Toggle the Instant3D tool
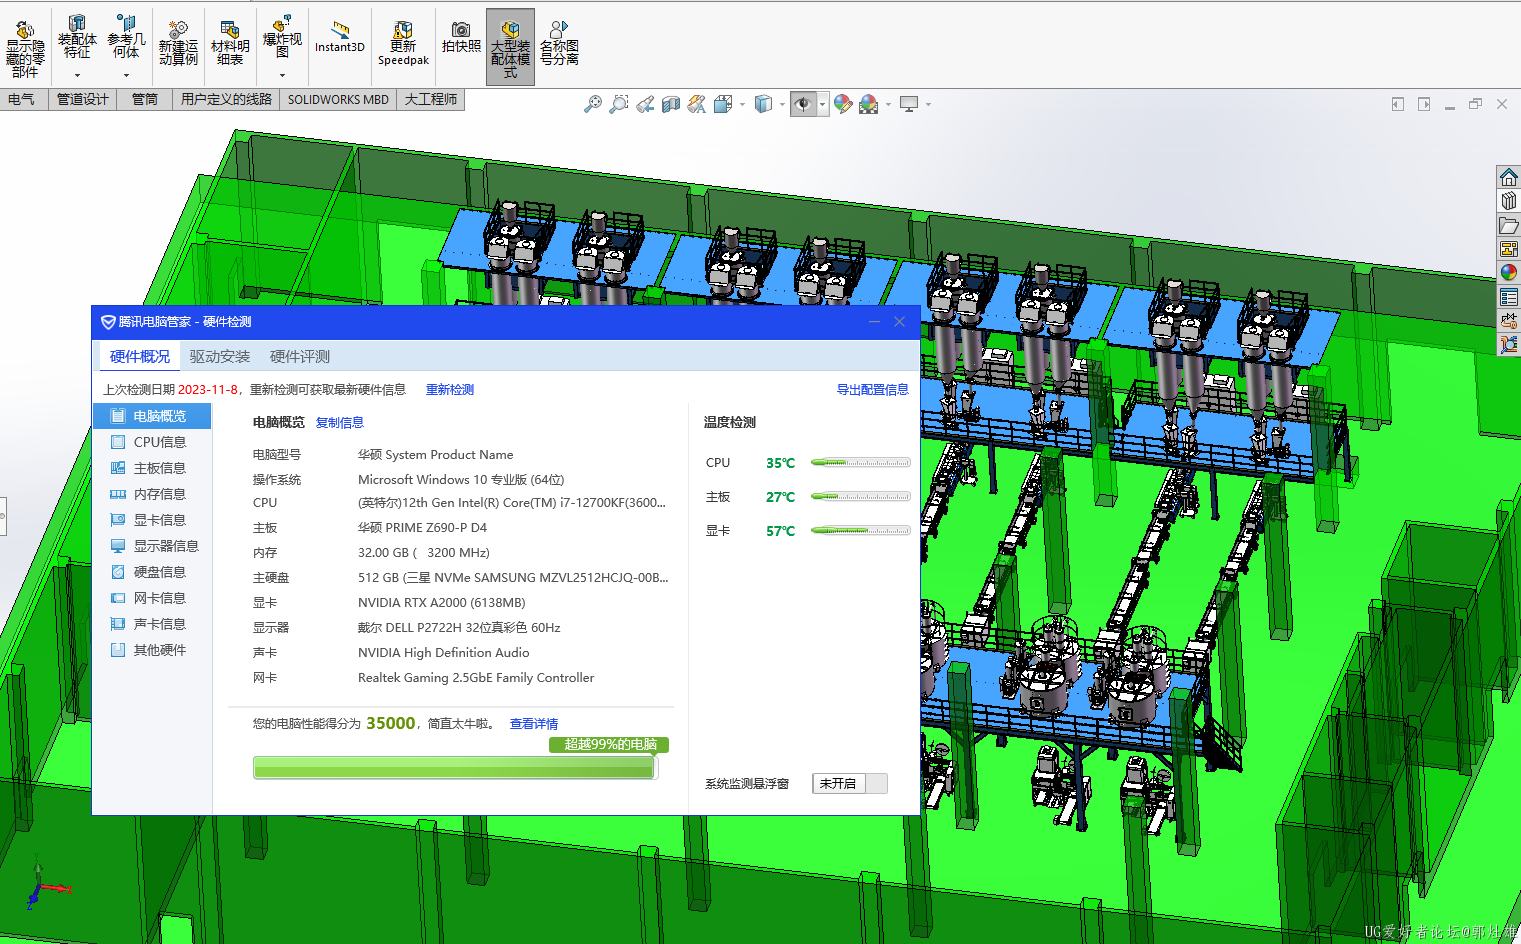1521x944 pixels. click(x=340, y=38)
